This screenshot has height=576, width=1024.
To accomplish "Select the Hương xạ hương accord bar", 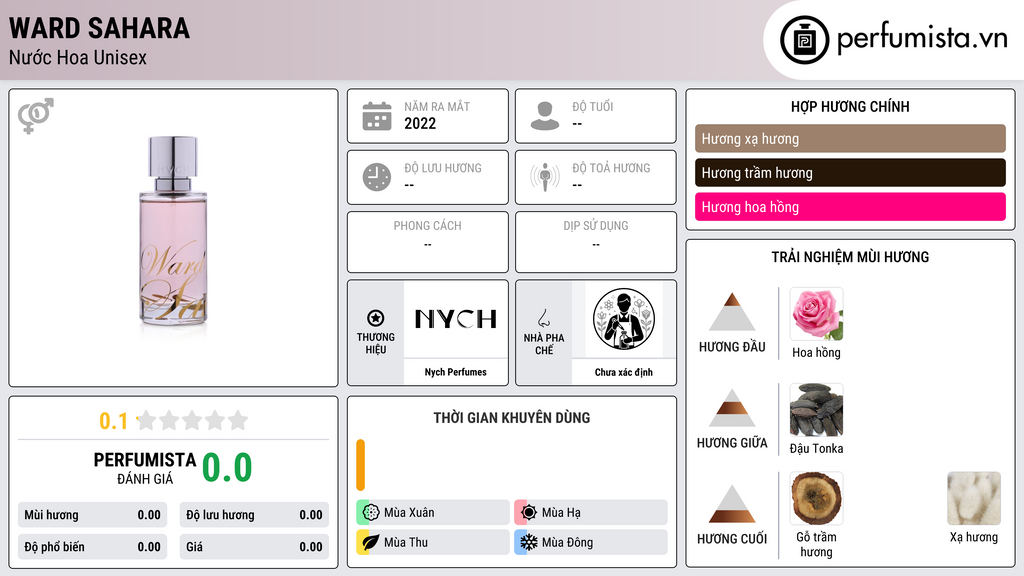I will 850,138.
